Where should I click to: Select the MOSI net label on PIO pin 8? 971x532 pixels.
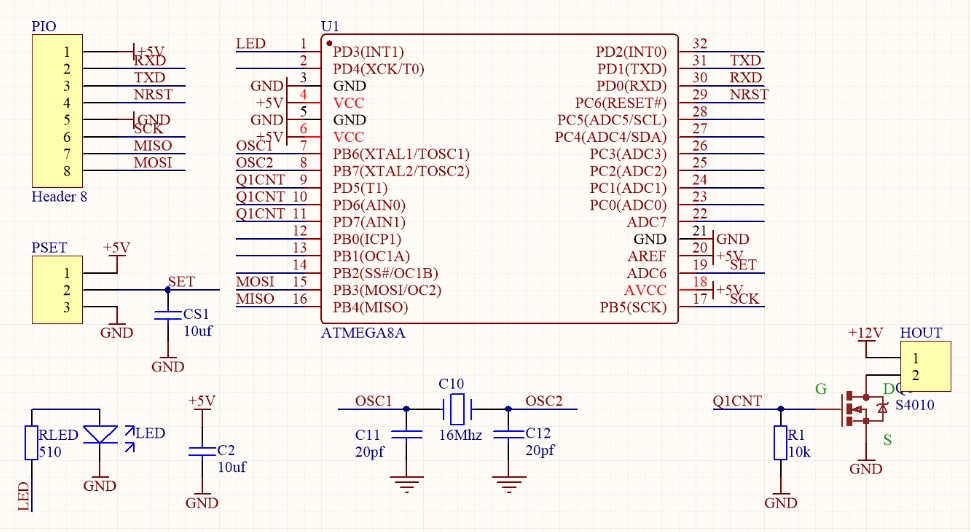153,162
